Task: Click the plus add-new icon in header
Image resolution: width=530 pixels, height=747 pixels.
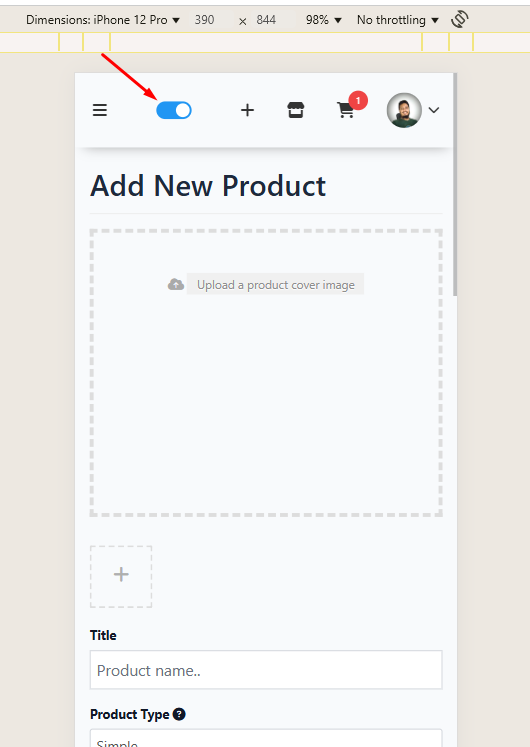Action: click(247, 110)
